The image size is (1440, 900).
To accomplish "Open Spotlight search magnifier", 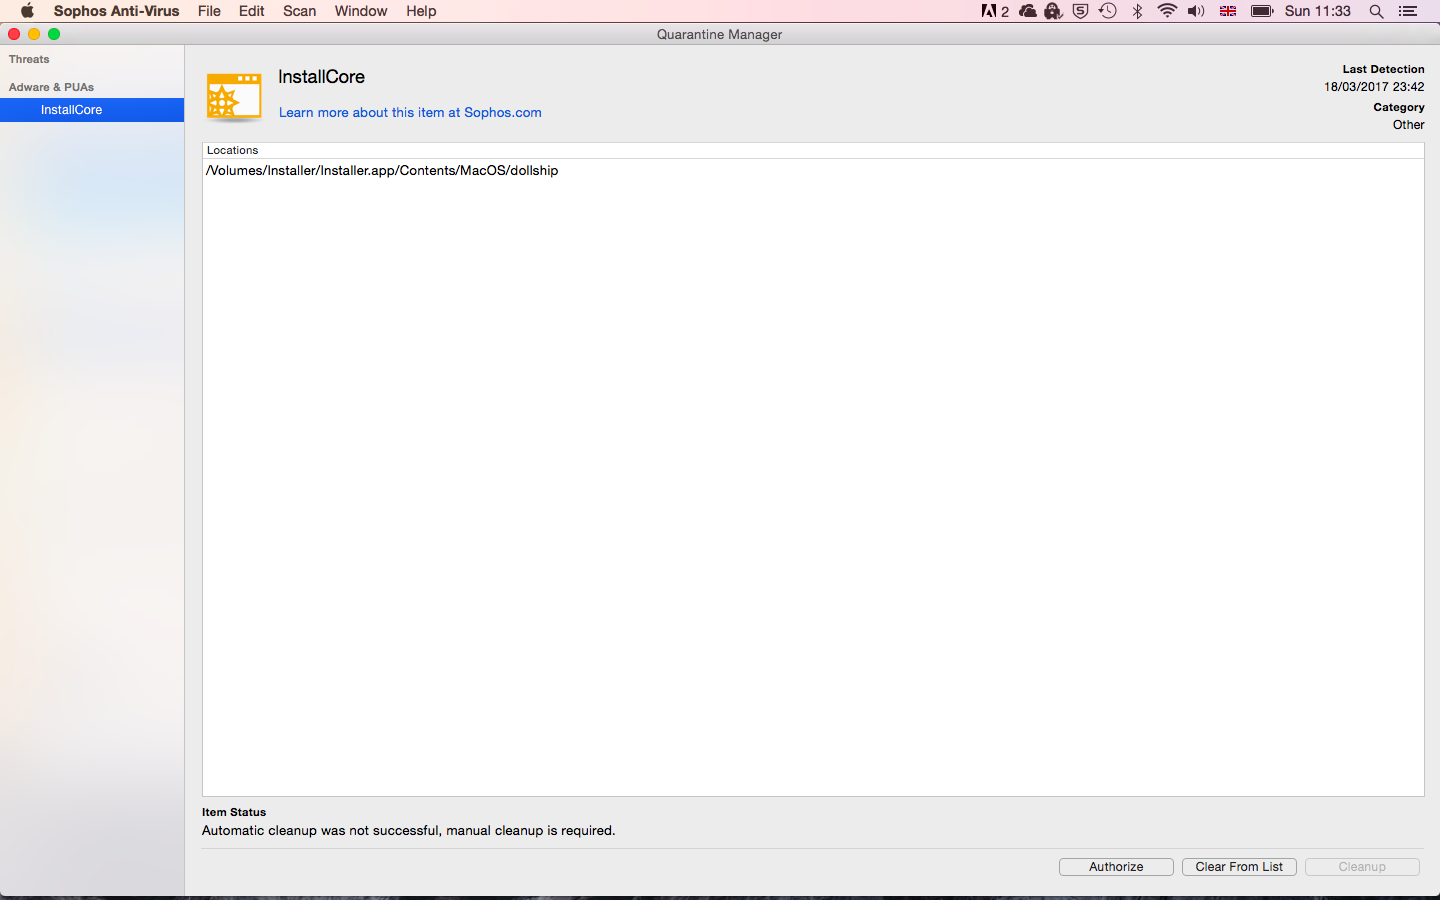I will coord(1376,11).
